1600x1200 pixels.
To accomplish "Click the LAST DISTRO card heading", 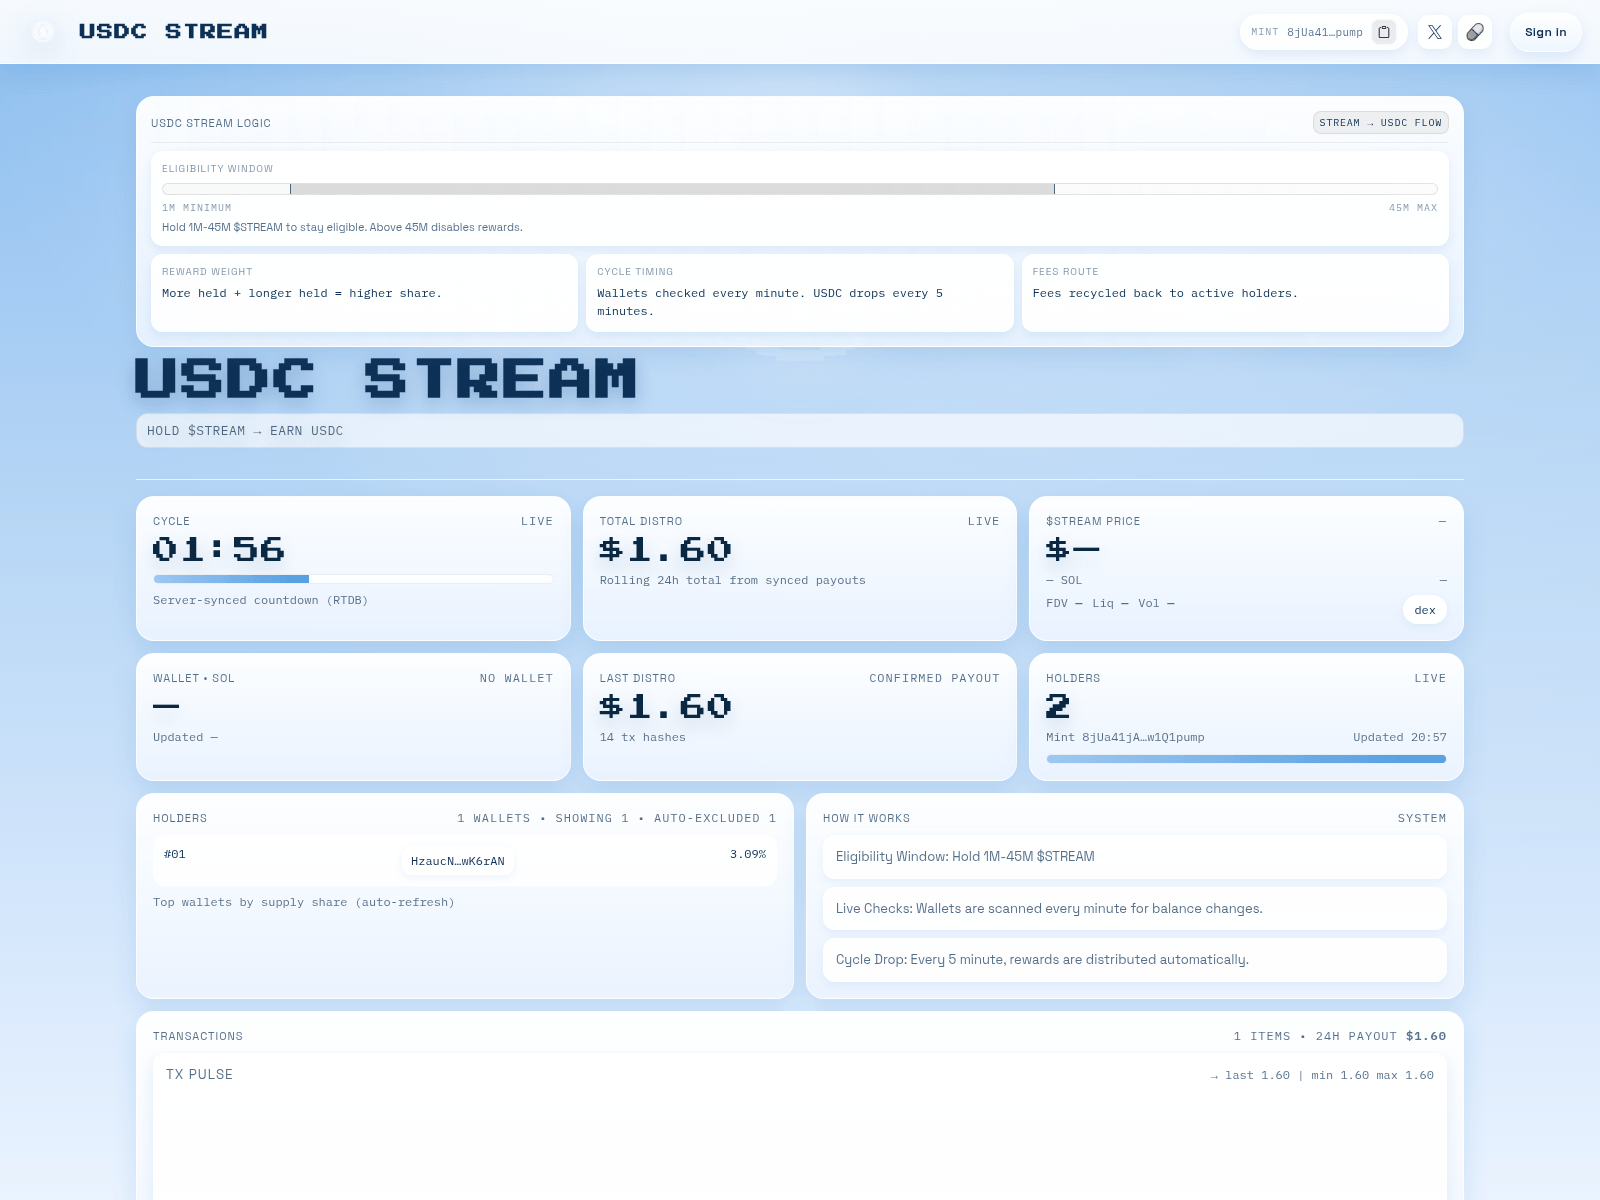I will 637,678.
